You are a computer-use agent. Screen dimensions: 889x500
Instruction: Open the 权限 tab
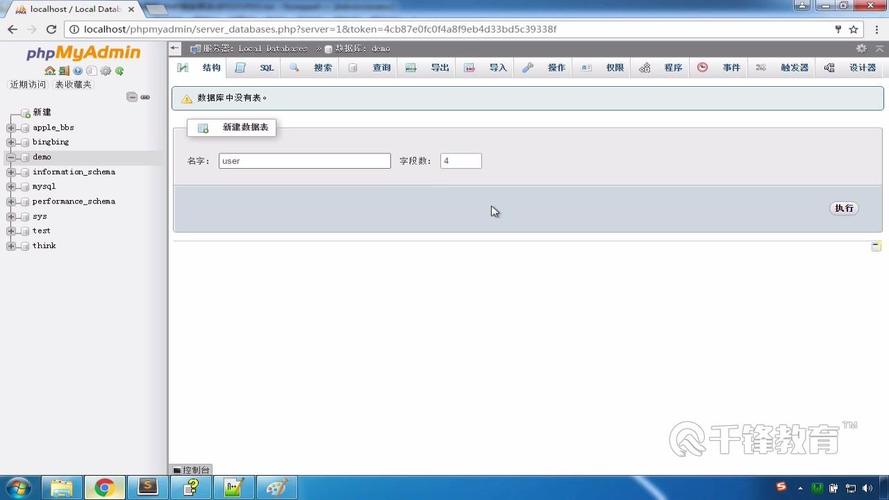(x=603, y=67)
